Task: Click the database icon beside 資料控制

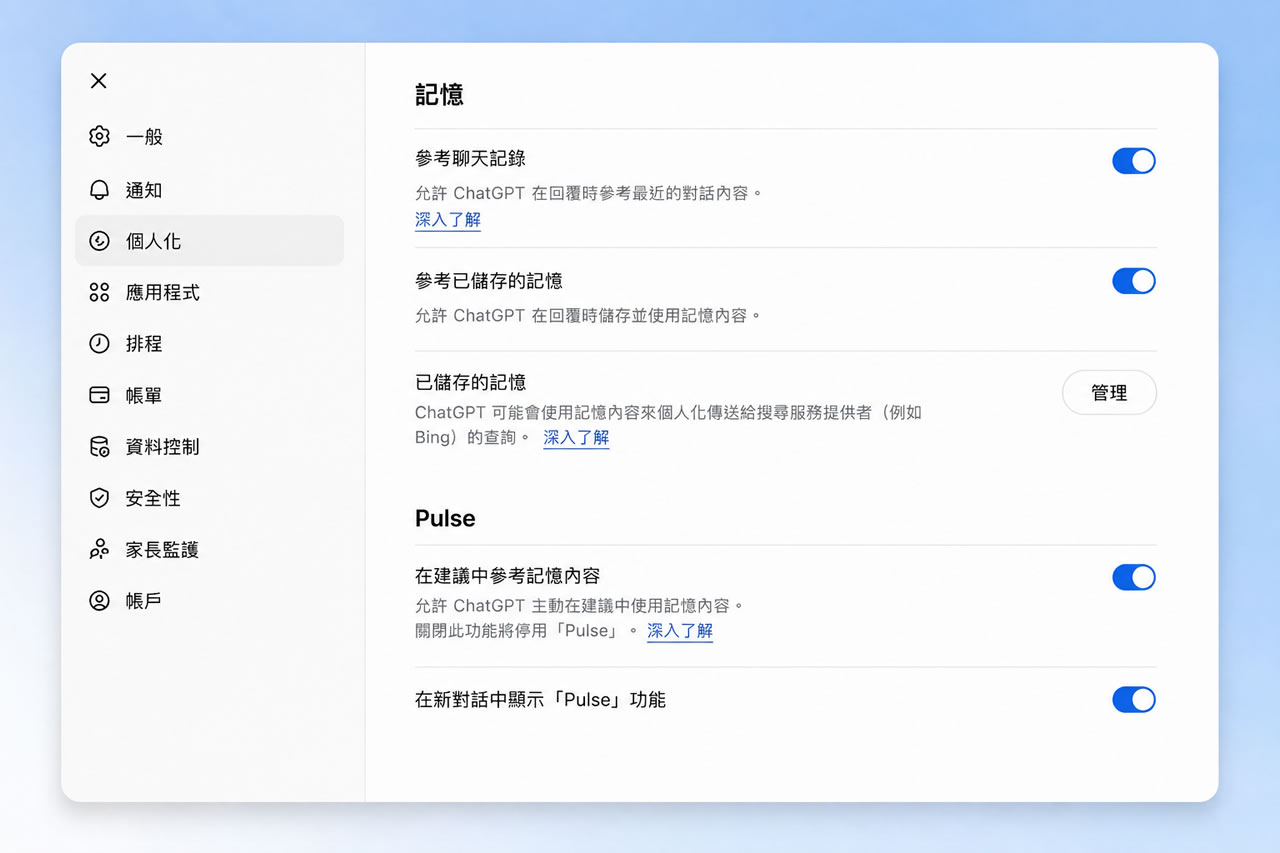Action: click(x=99, y=447)
